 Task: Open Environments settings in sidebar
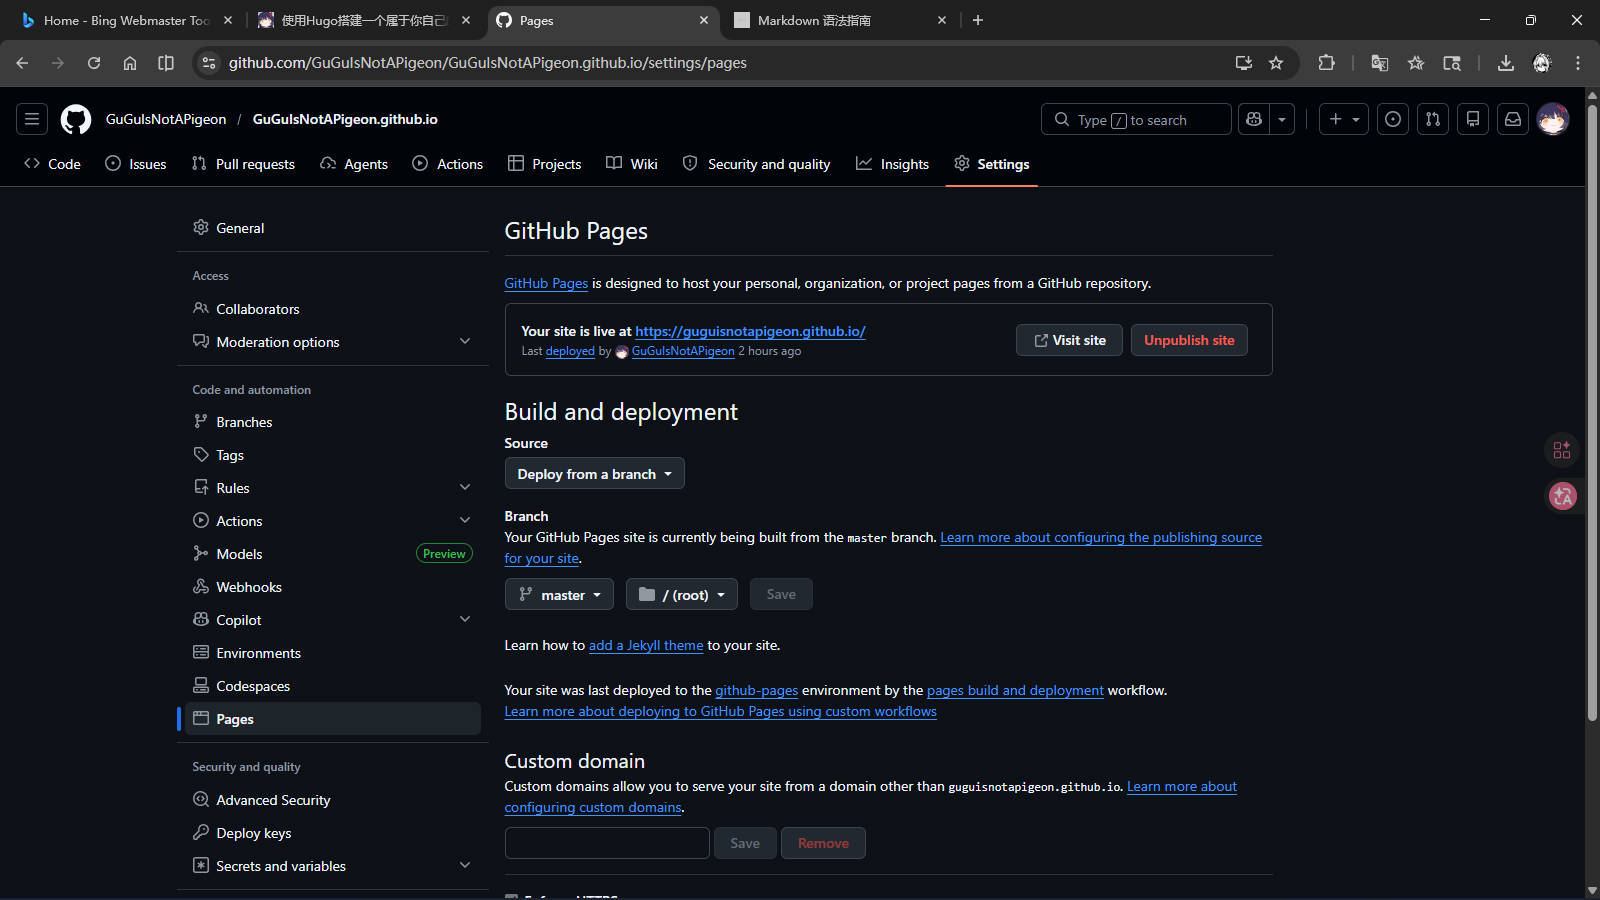[333, 653]
